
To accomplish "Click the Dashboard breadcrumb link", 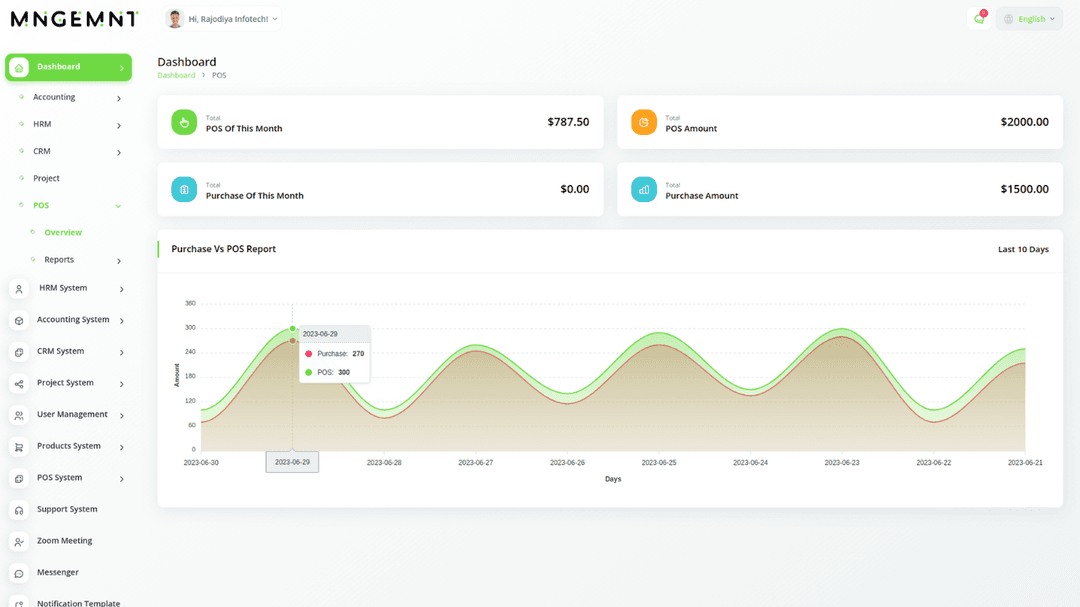I will [176, 75].
